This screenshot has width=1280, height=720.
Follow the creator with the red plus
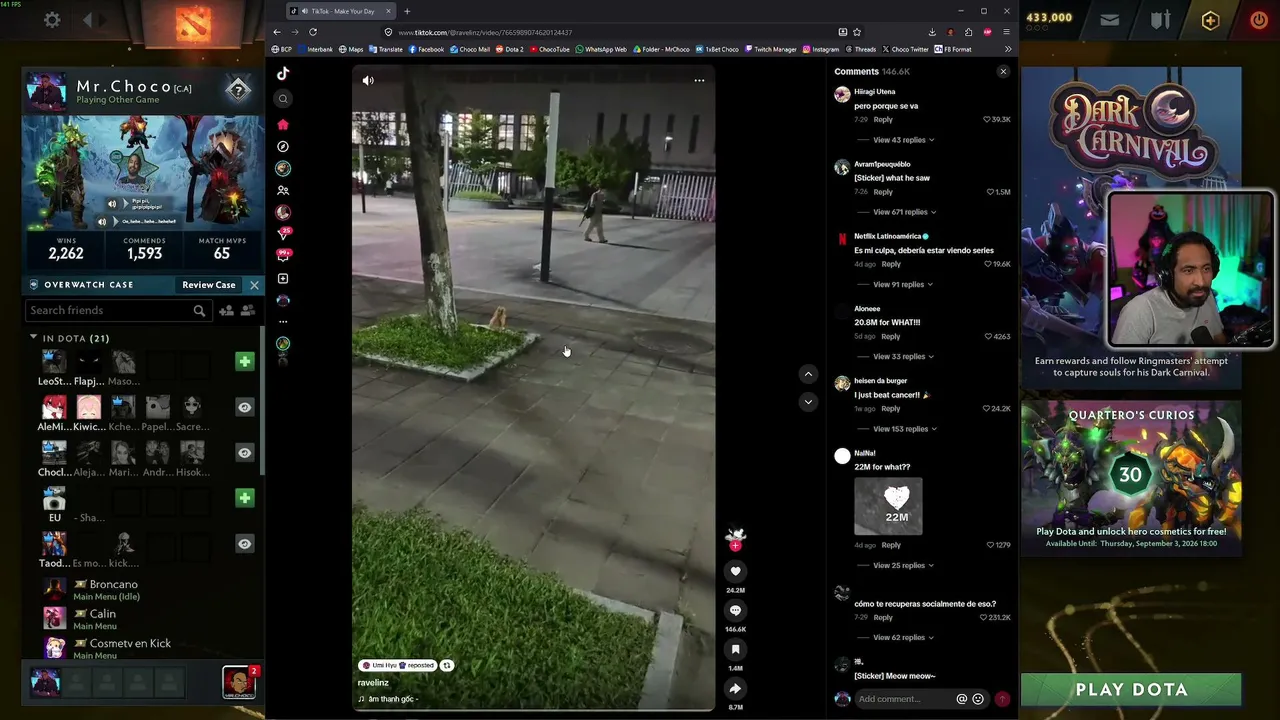[735, 546]
